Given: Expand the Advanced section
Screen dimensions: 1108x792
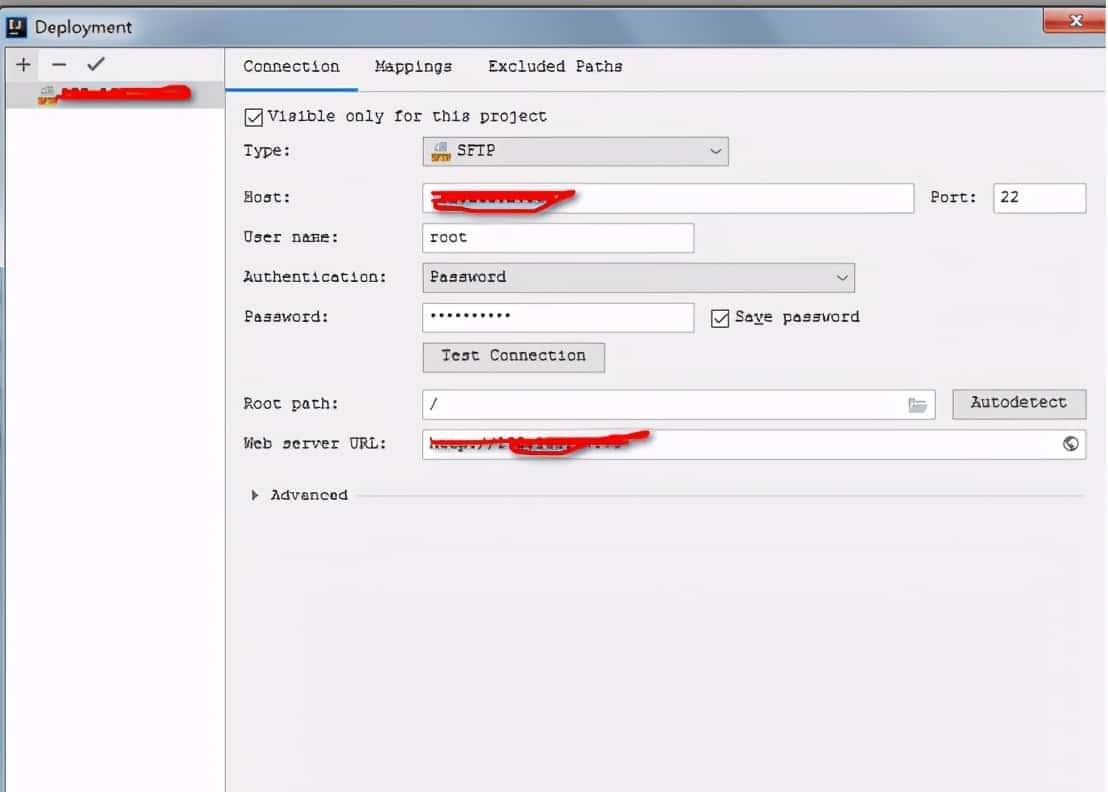Looking at the screenshot, I should click(255, 495).
